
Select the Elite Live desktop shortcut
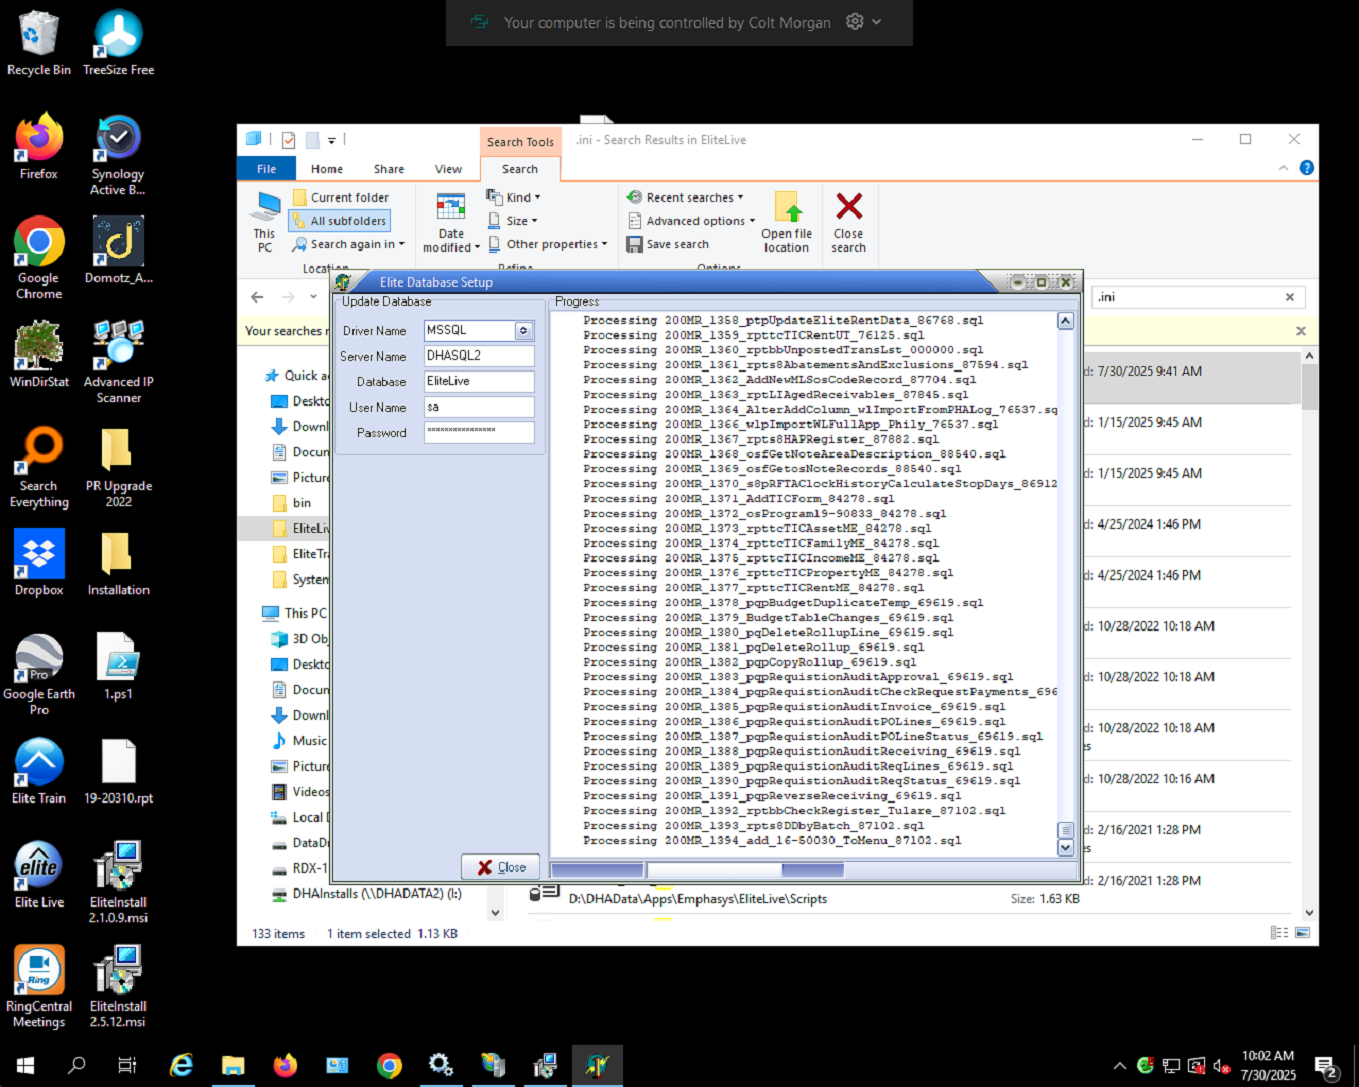click(39, 875)
